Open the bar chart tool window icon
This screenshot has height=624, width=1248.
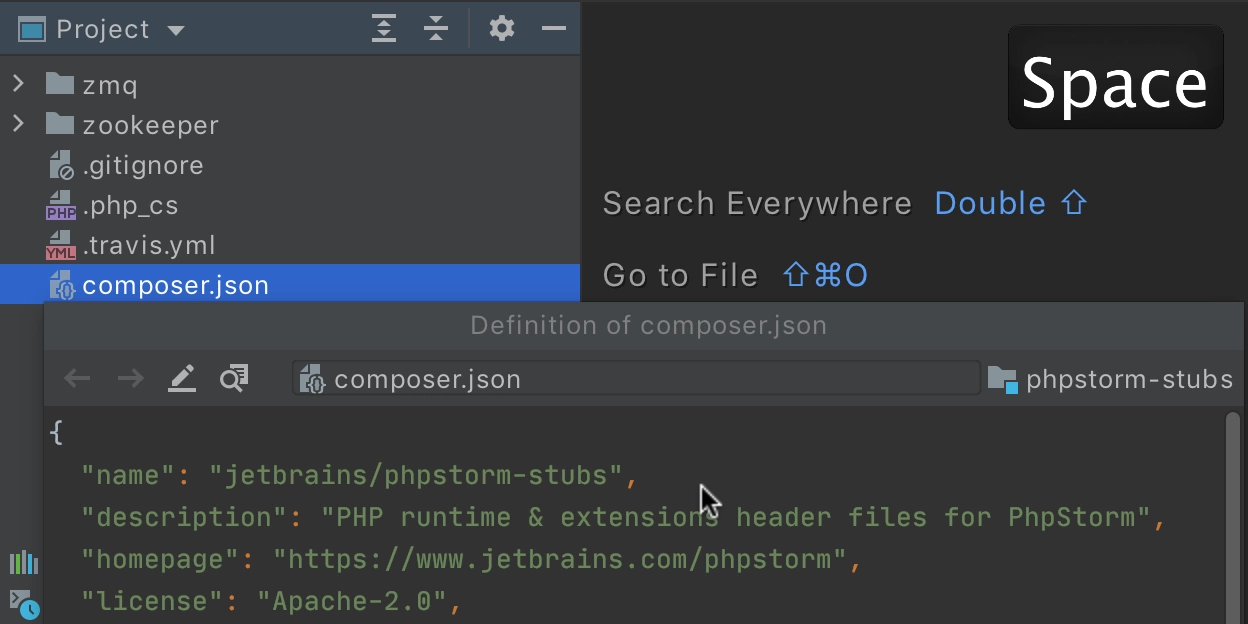23,563
